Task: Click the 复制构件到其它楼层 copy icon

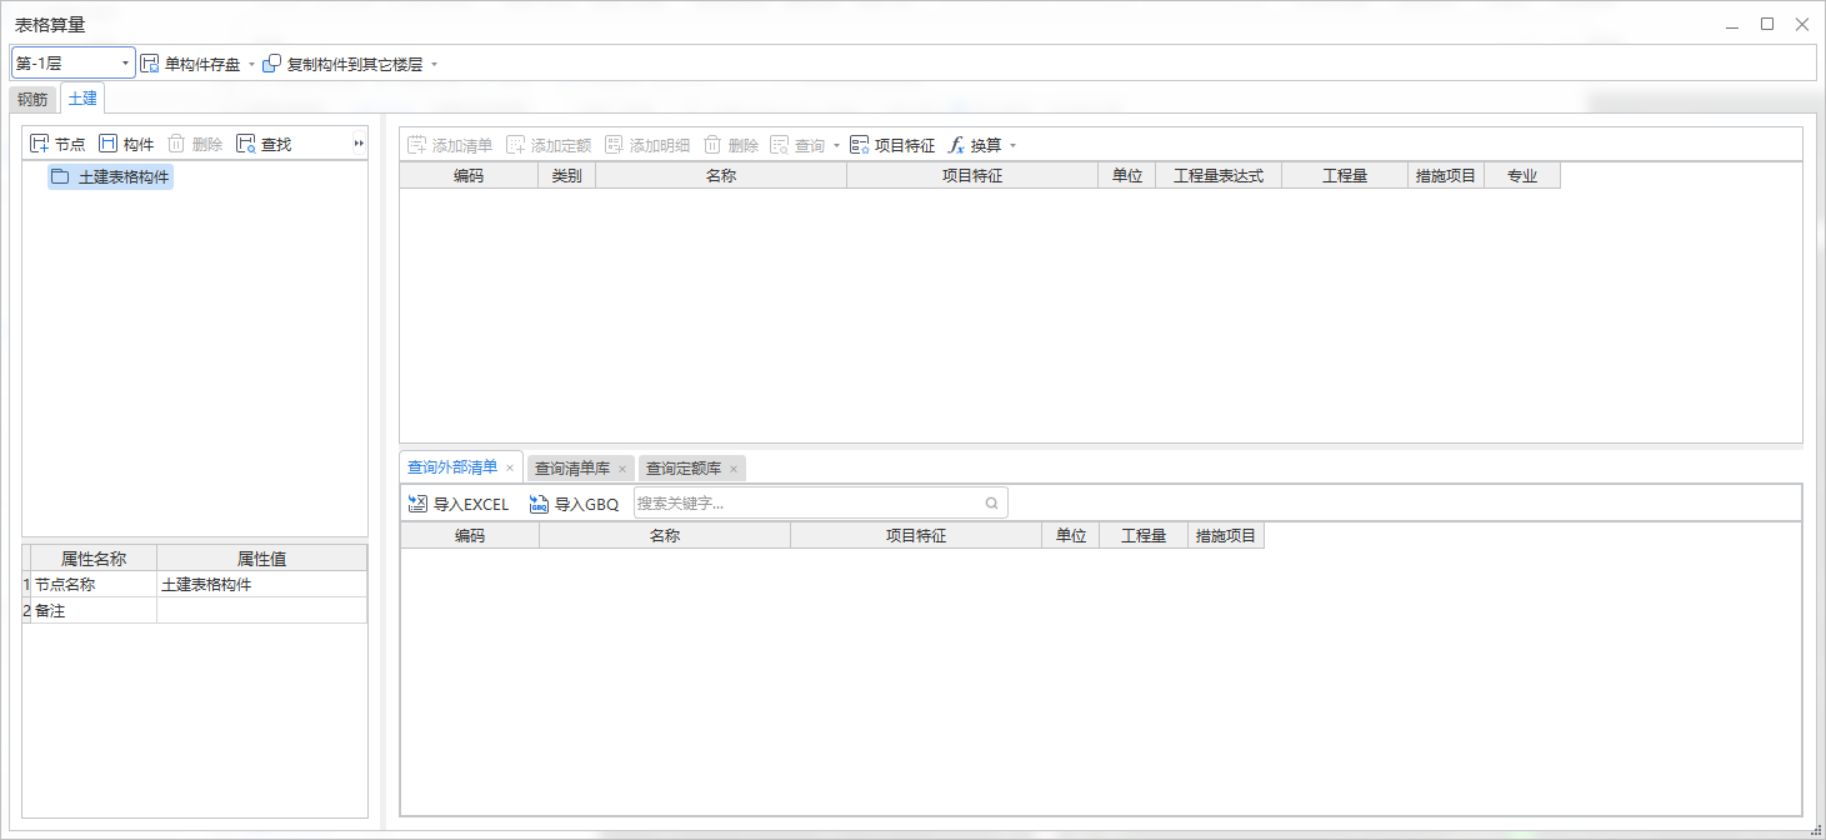Action: [272, 64]
